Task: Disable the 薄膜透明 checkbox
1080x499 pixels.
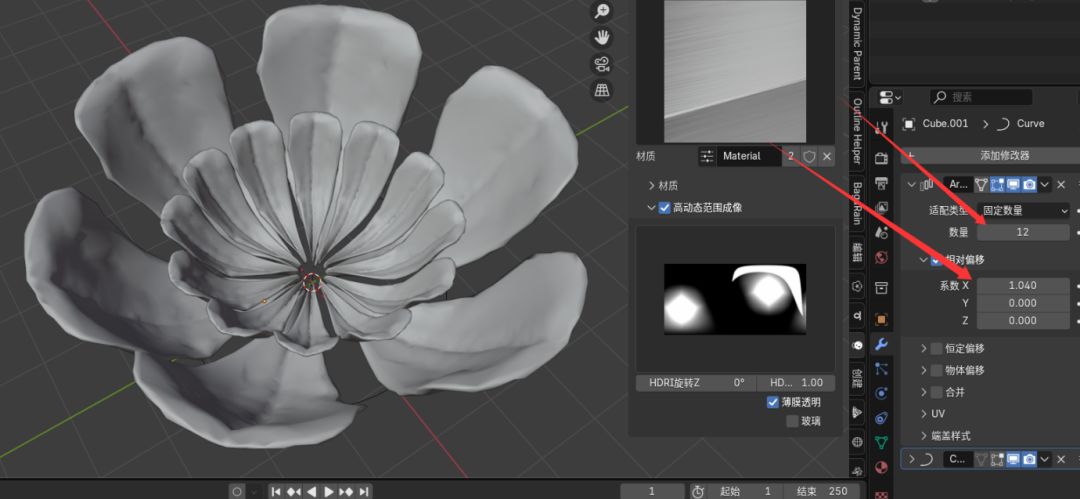Action: (x=773, y=402)
